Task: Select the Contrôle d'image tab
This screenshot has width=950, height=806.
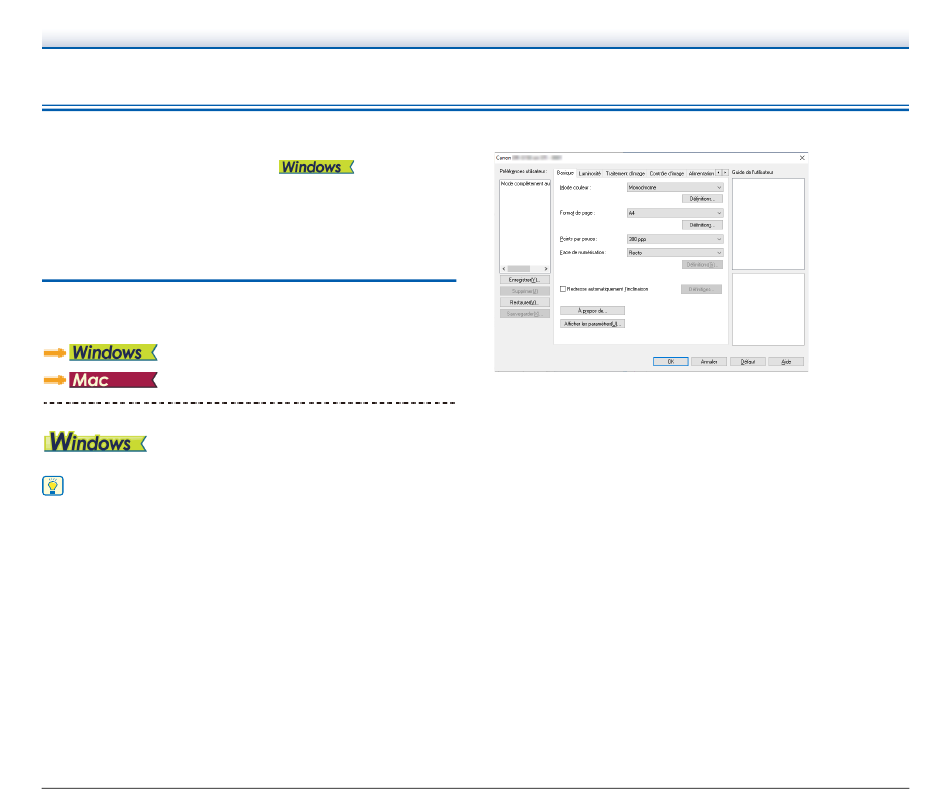Action: pyautogui.click(x=667, y=174)
